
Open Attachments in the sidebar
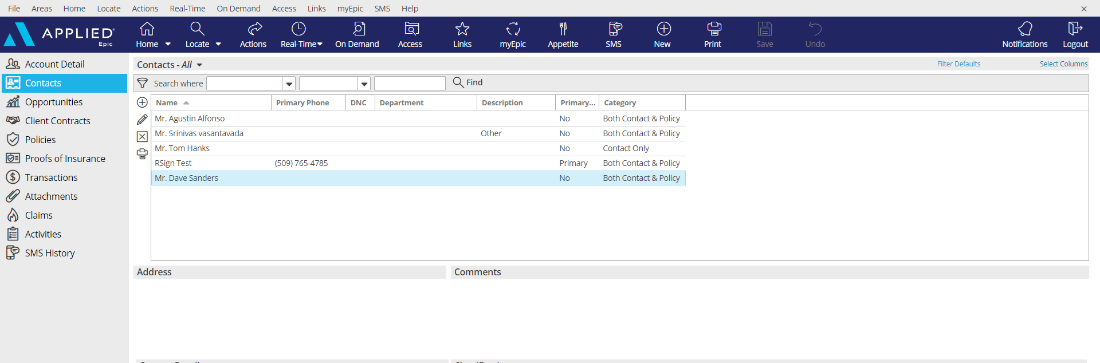click(65, 197)
